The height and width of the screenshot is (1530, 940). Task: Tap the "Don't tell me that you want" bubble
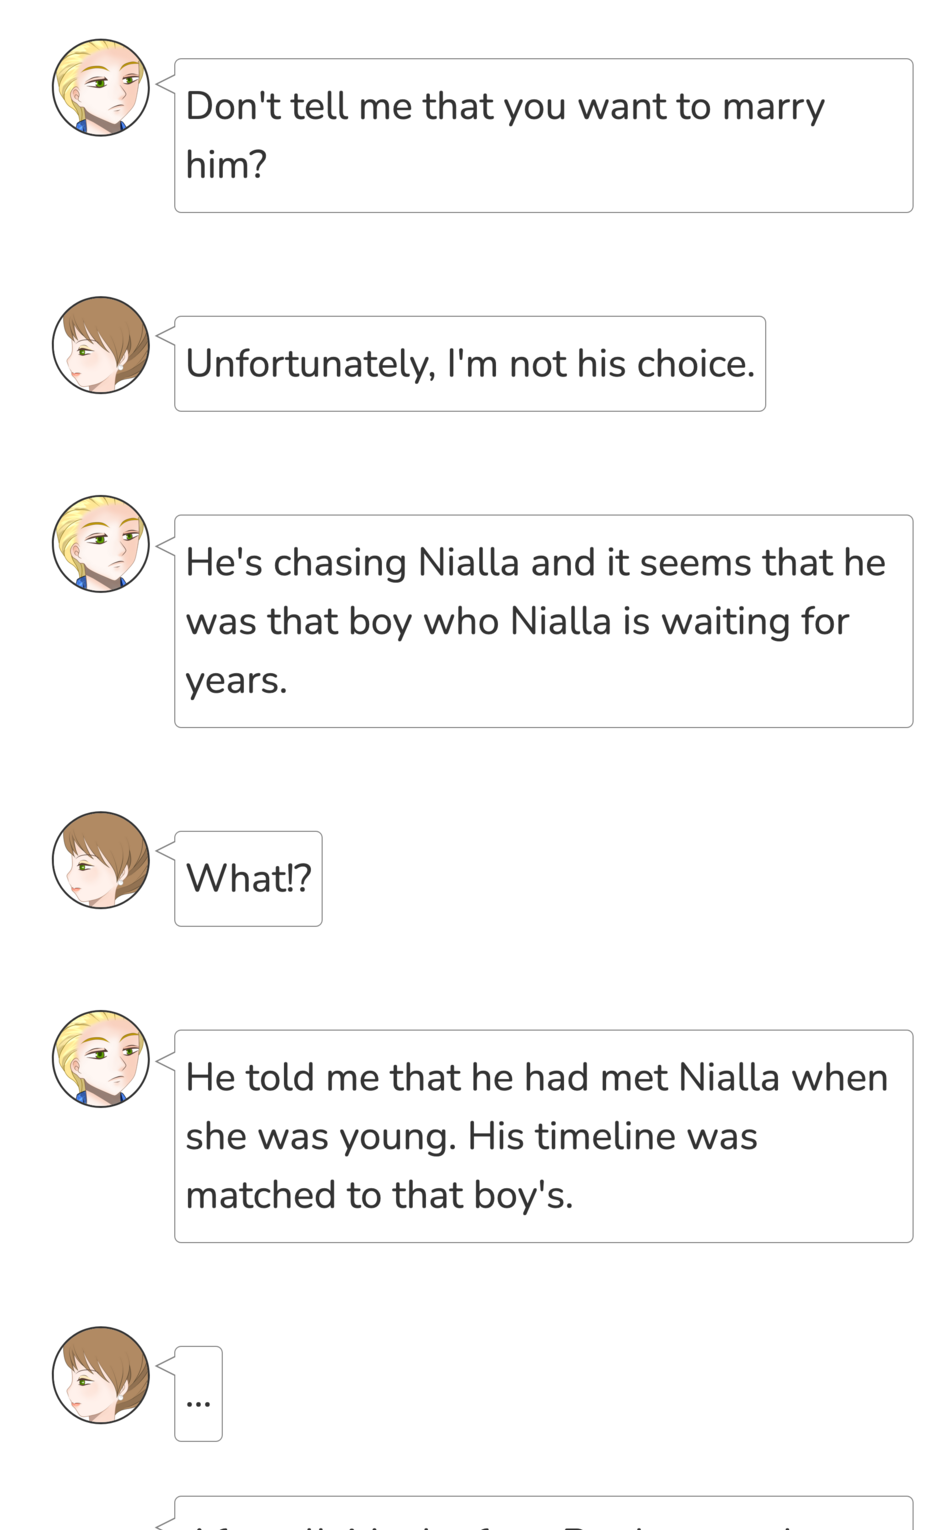[x=543, y=136]
